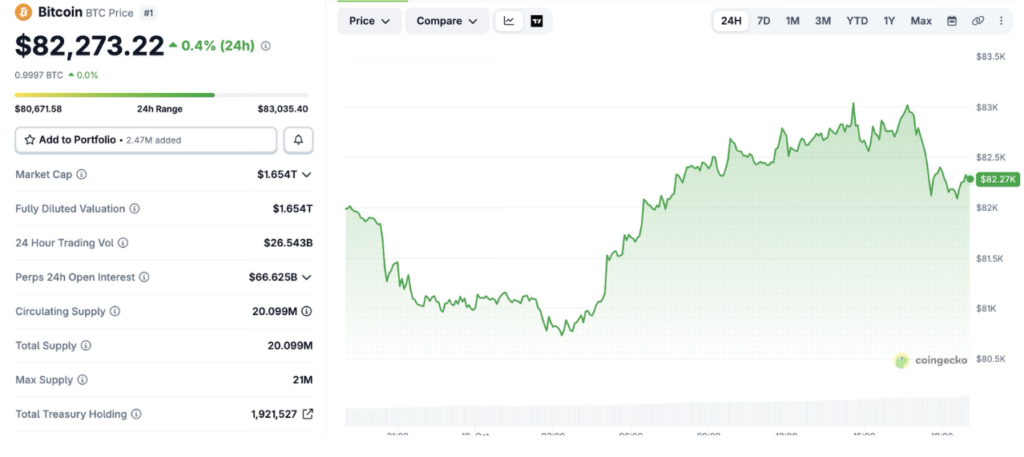Viewport: 1024px width, 457px height.
Task: Select the Max time range tab
Action: [921, 21]
